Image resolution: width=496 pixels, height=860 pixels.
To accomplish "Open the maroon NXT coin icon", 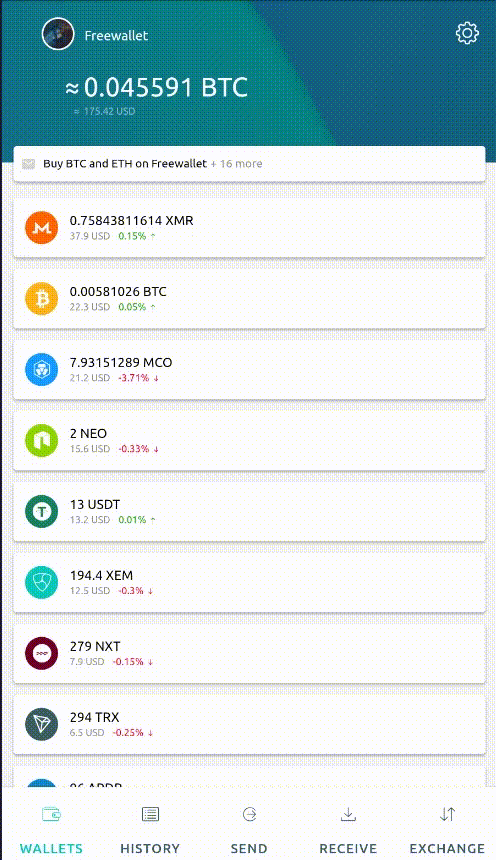I will coord(42,653).
